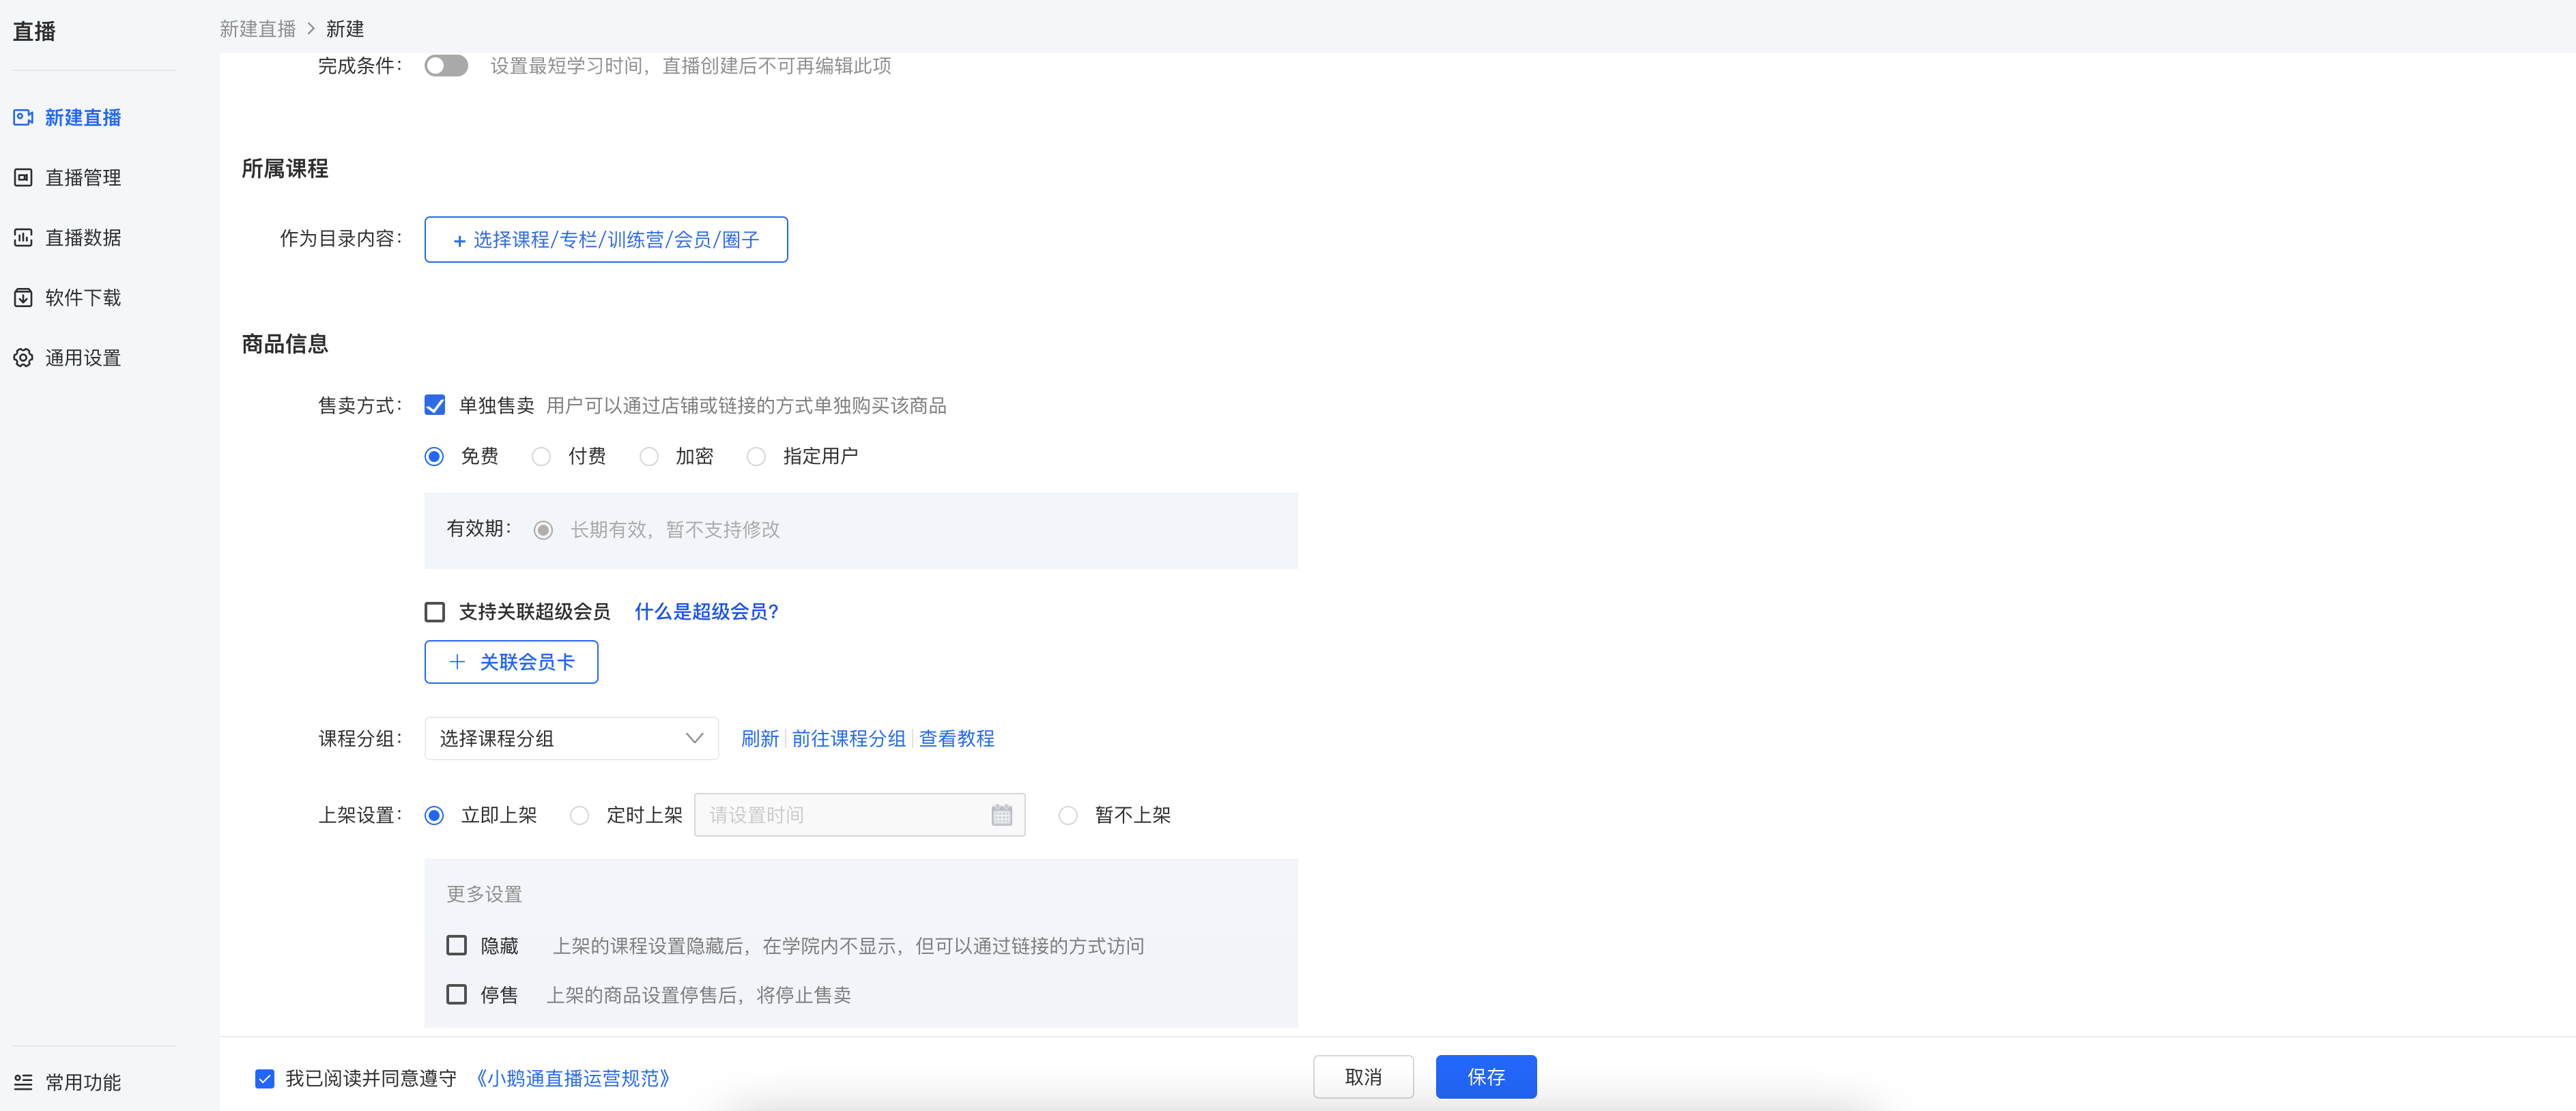Click the 长期有效 validity radio
The height and width of the screenshot is (1111, 2576).
543,530
